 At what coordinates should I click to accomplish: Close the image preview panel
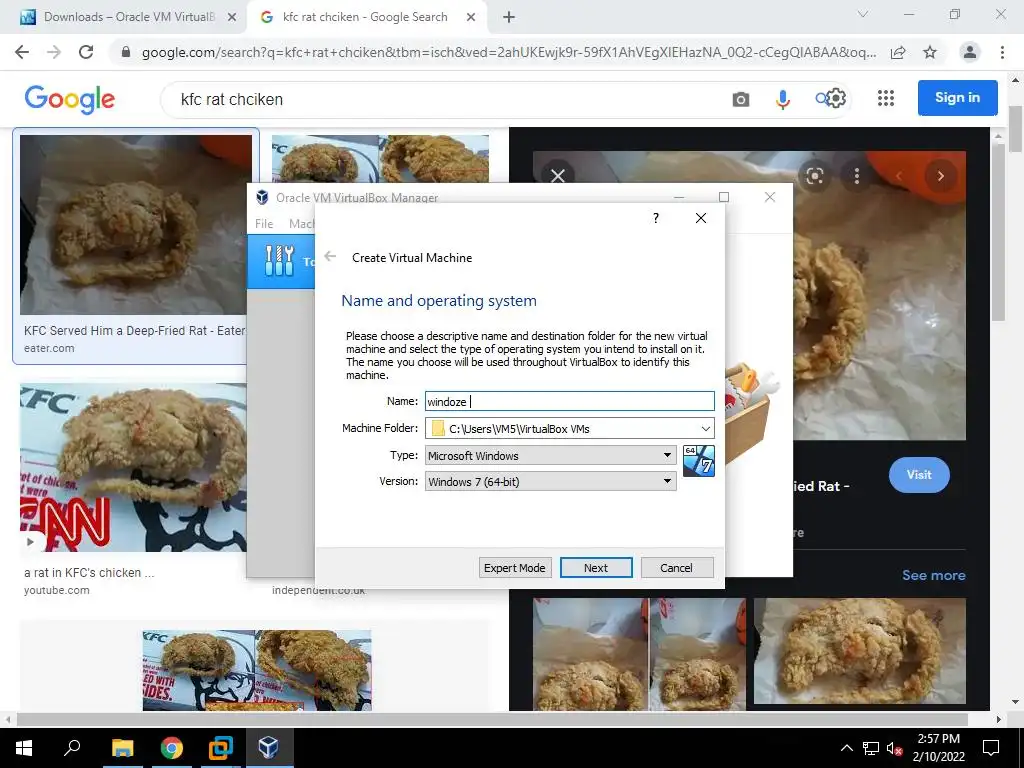pyautogui.click(x=558, y=176)
